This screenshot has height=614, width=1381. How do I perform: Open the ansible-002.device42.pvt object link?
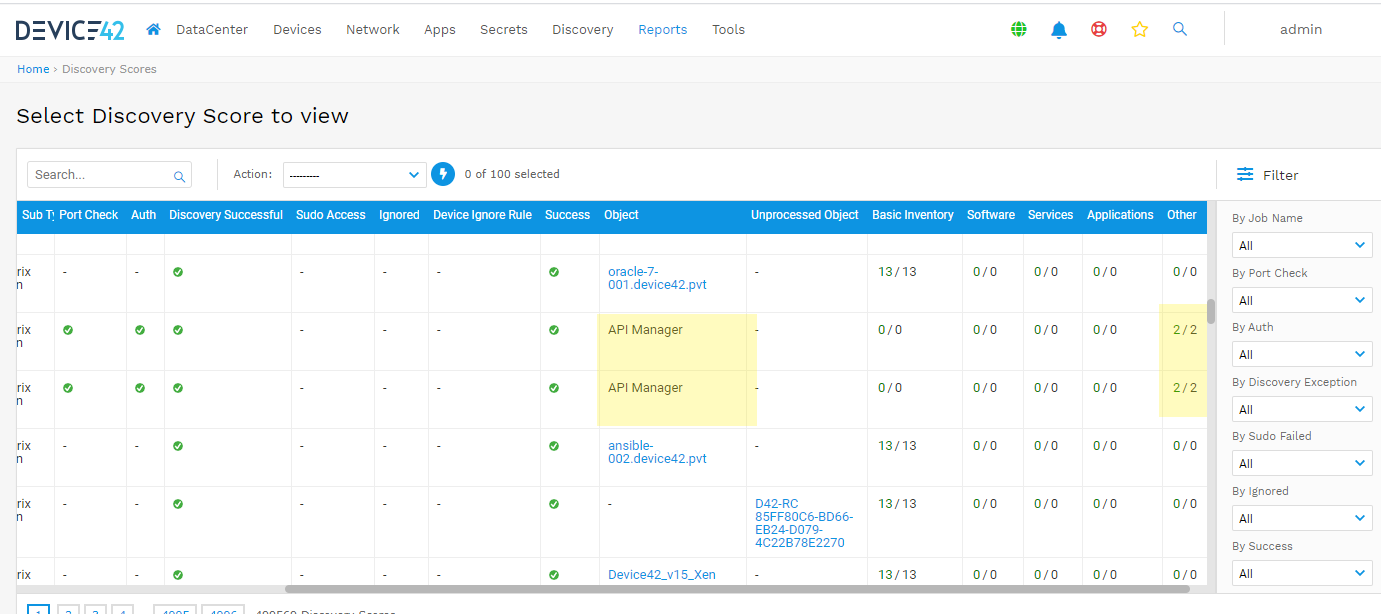point(657,452)
